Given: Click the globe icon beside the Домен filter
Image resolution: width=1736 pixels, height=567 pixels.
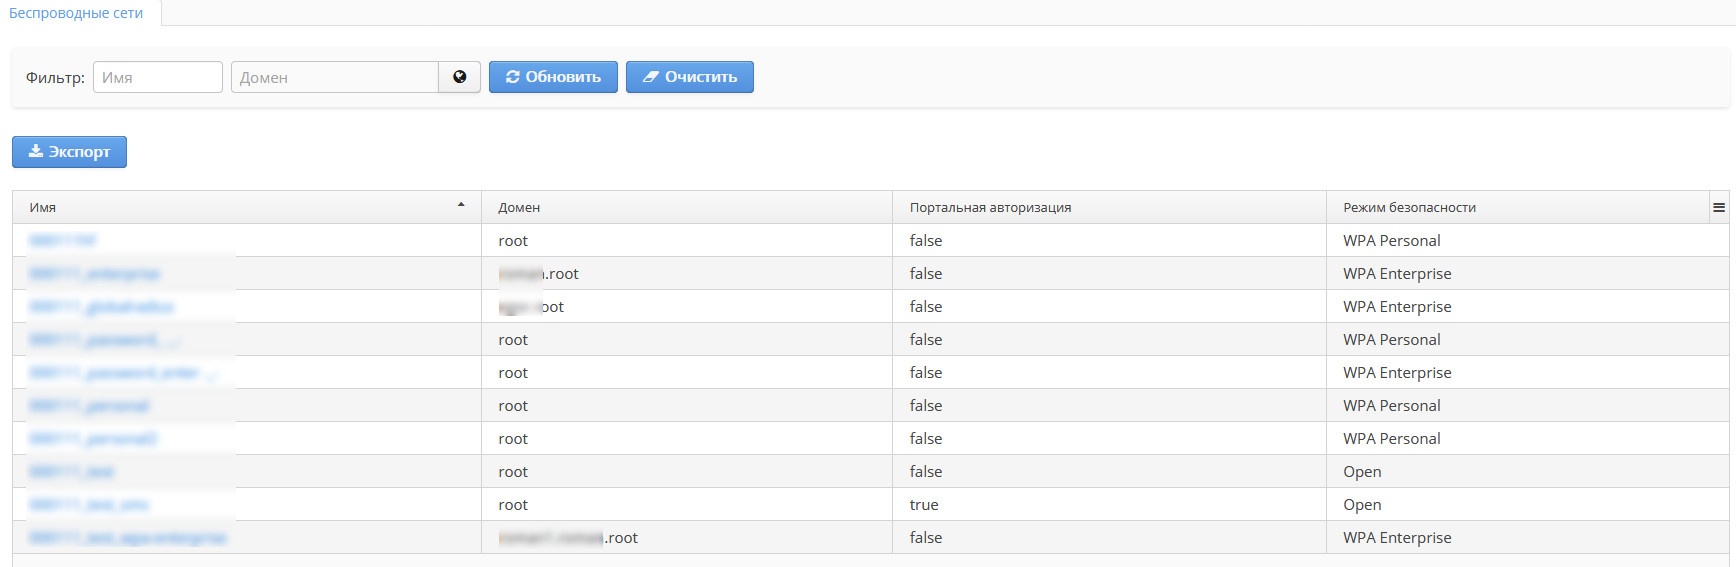Looking at the screenshot, I should click(459, 77).
